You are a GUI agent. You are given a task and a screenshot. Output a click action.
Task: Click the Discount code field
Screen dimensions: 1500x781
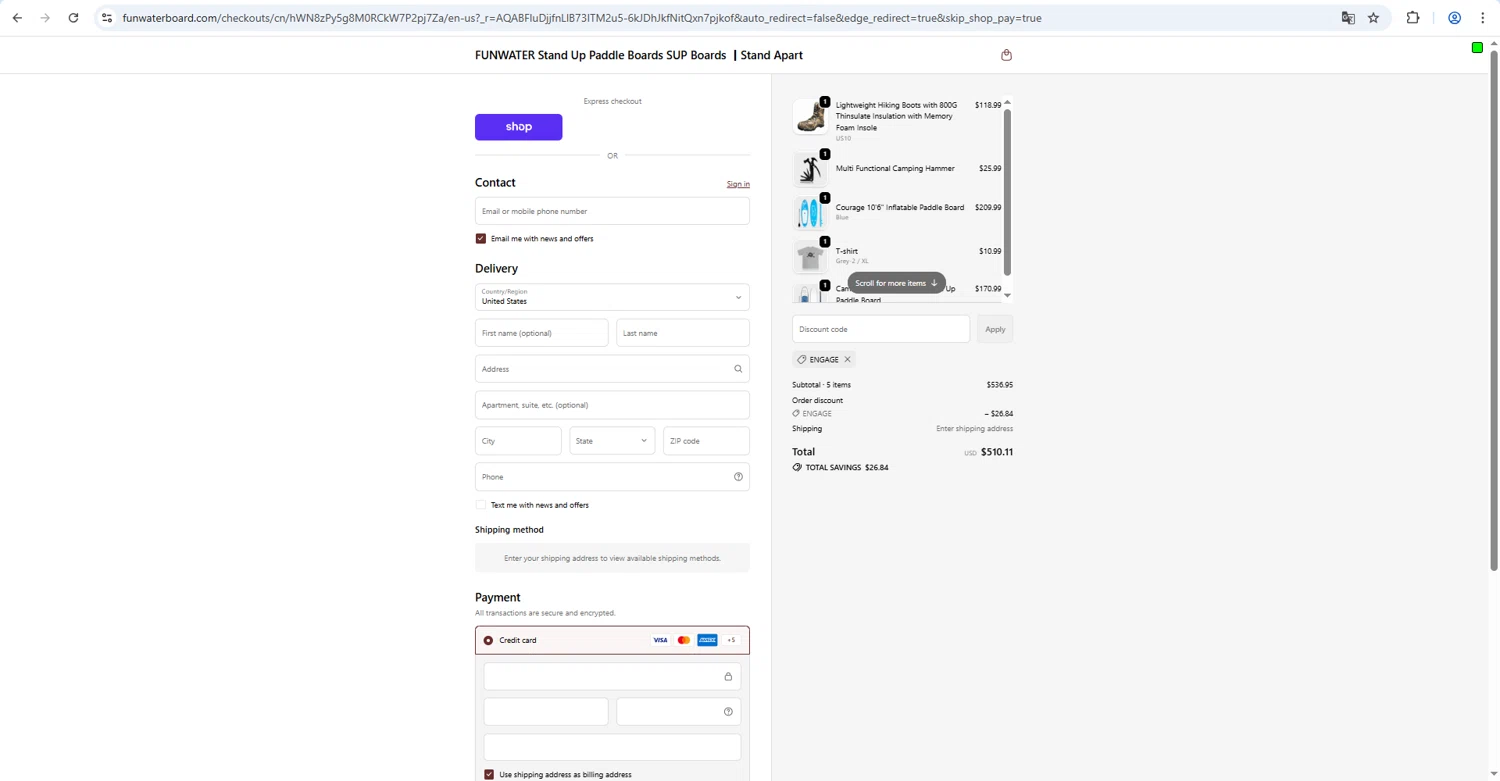click(x=881, y=329)
